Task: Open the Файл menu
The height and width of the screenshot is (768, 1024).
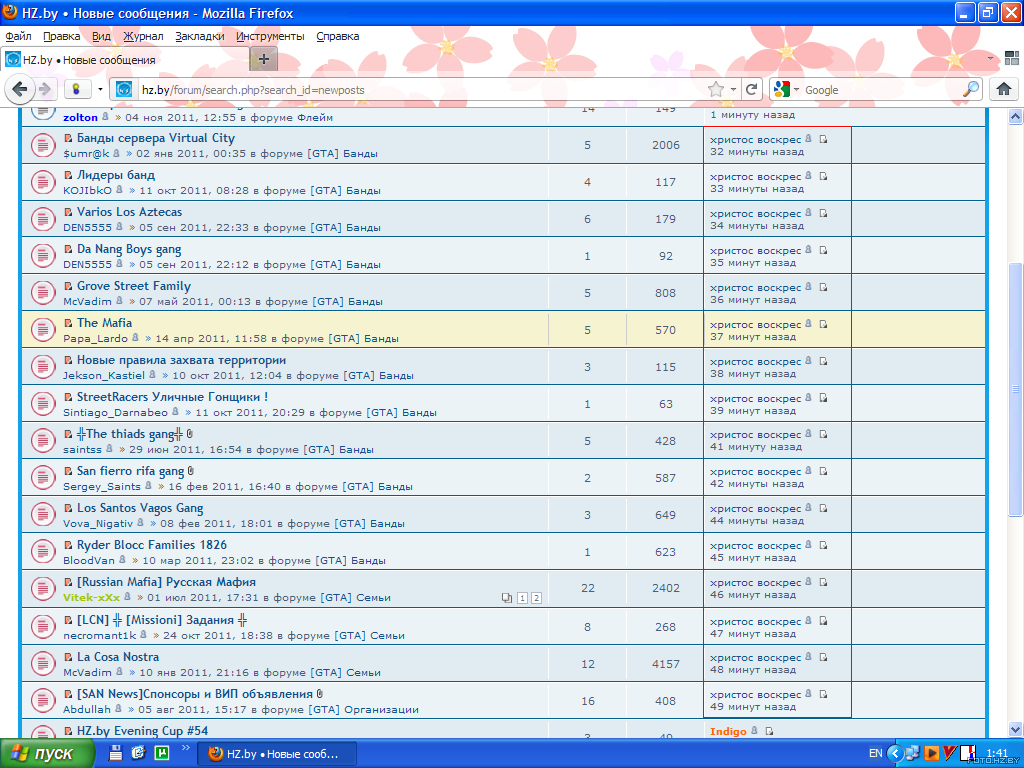Action: (18, 36)
